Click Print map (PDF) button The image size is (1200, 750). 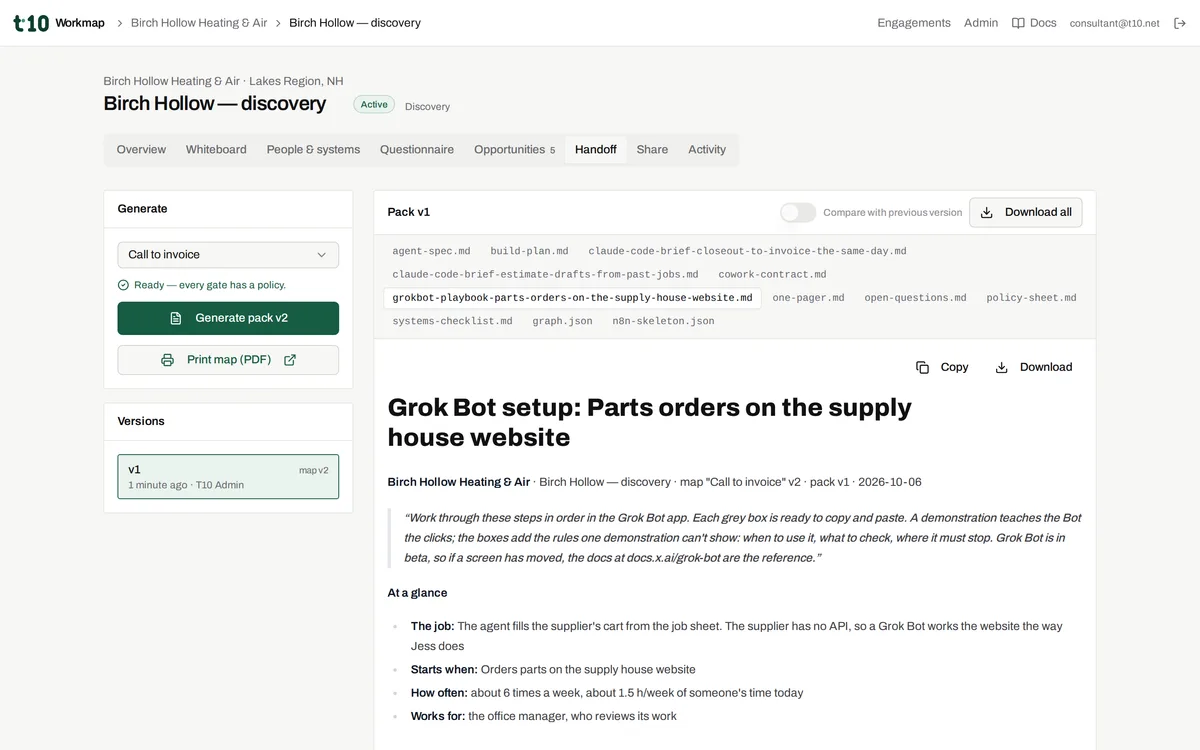[228, 360]
